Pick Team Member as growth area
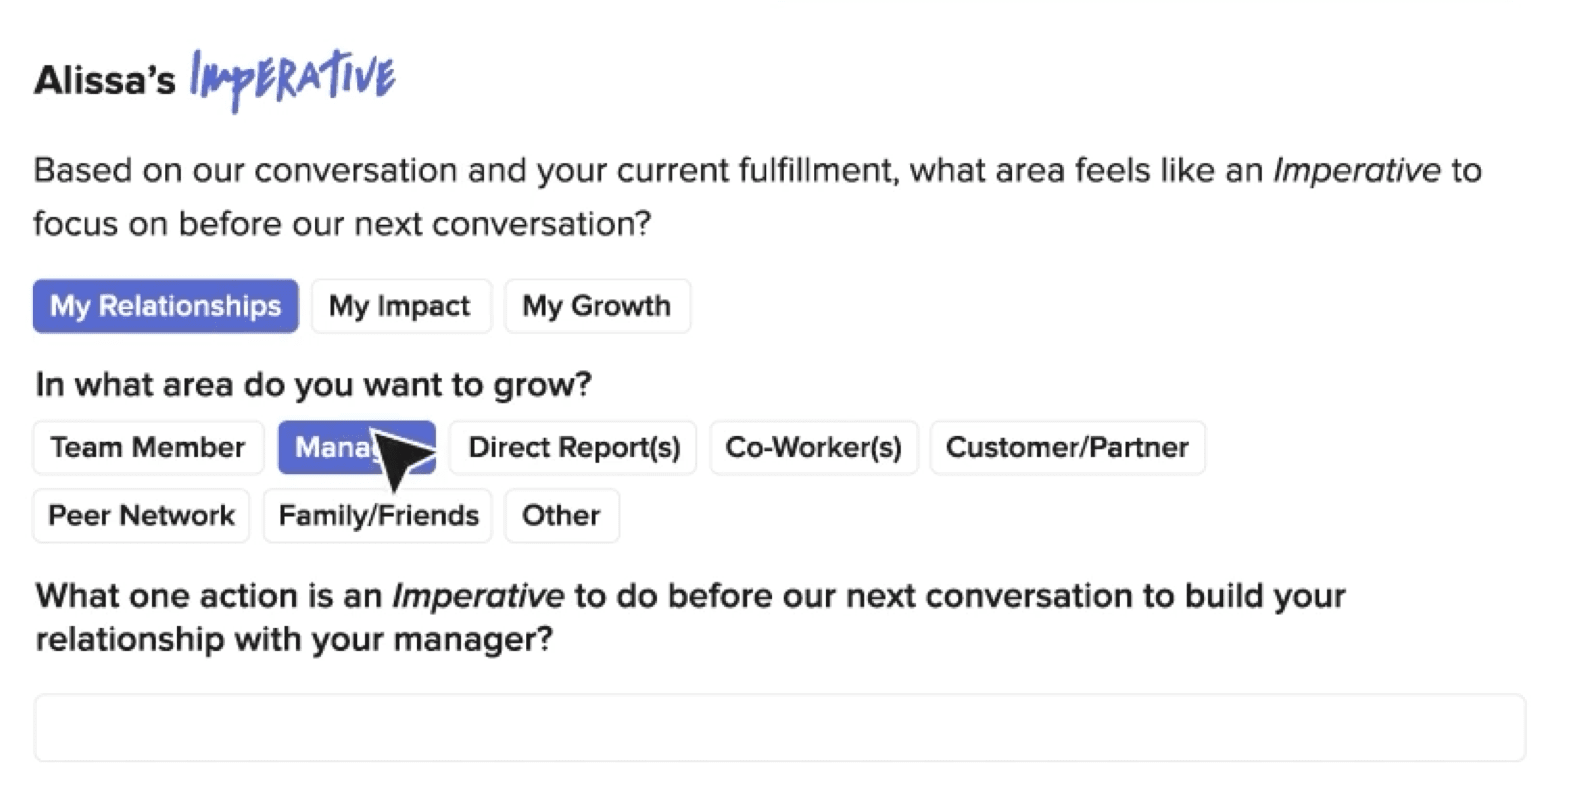 tap(148, 447)
